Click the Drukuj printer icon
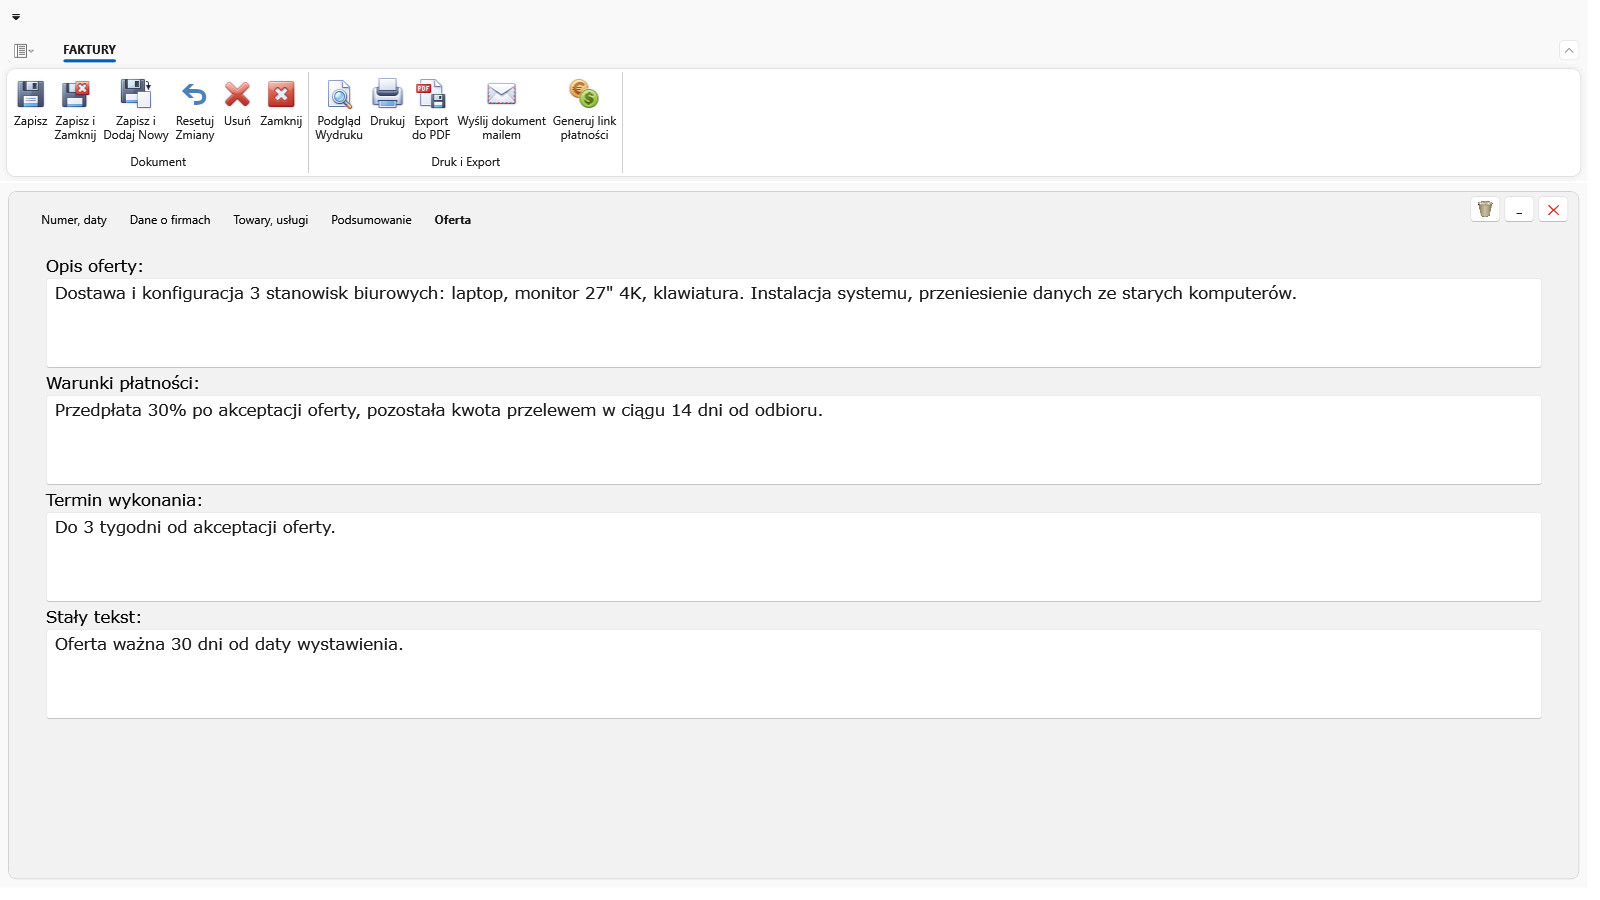This screenshot has height=900, width=1600. [x=387, y=94]
